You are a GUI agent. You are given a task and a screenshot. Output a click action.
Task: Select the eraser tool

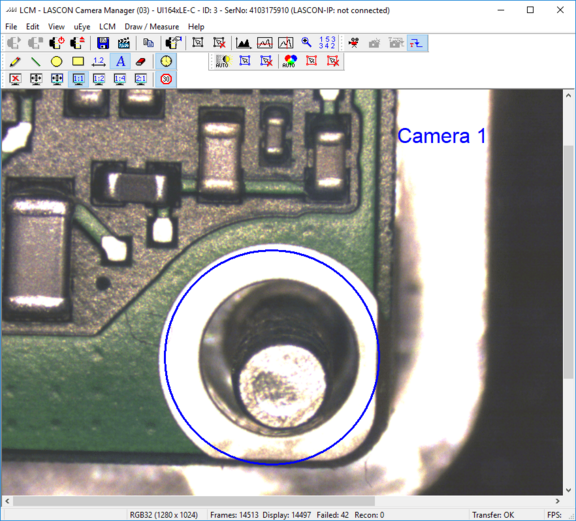click(141, 61)
